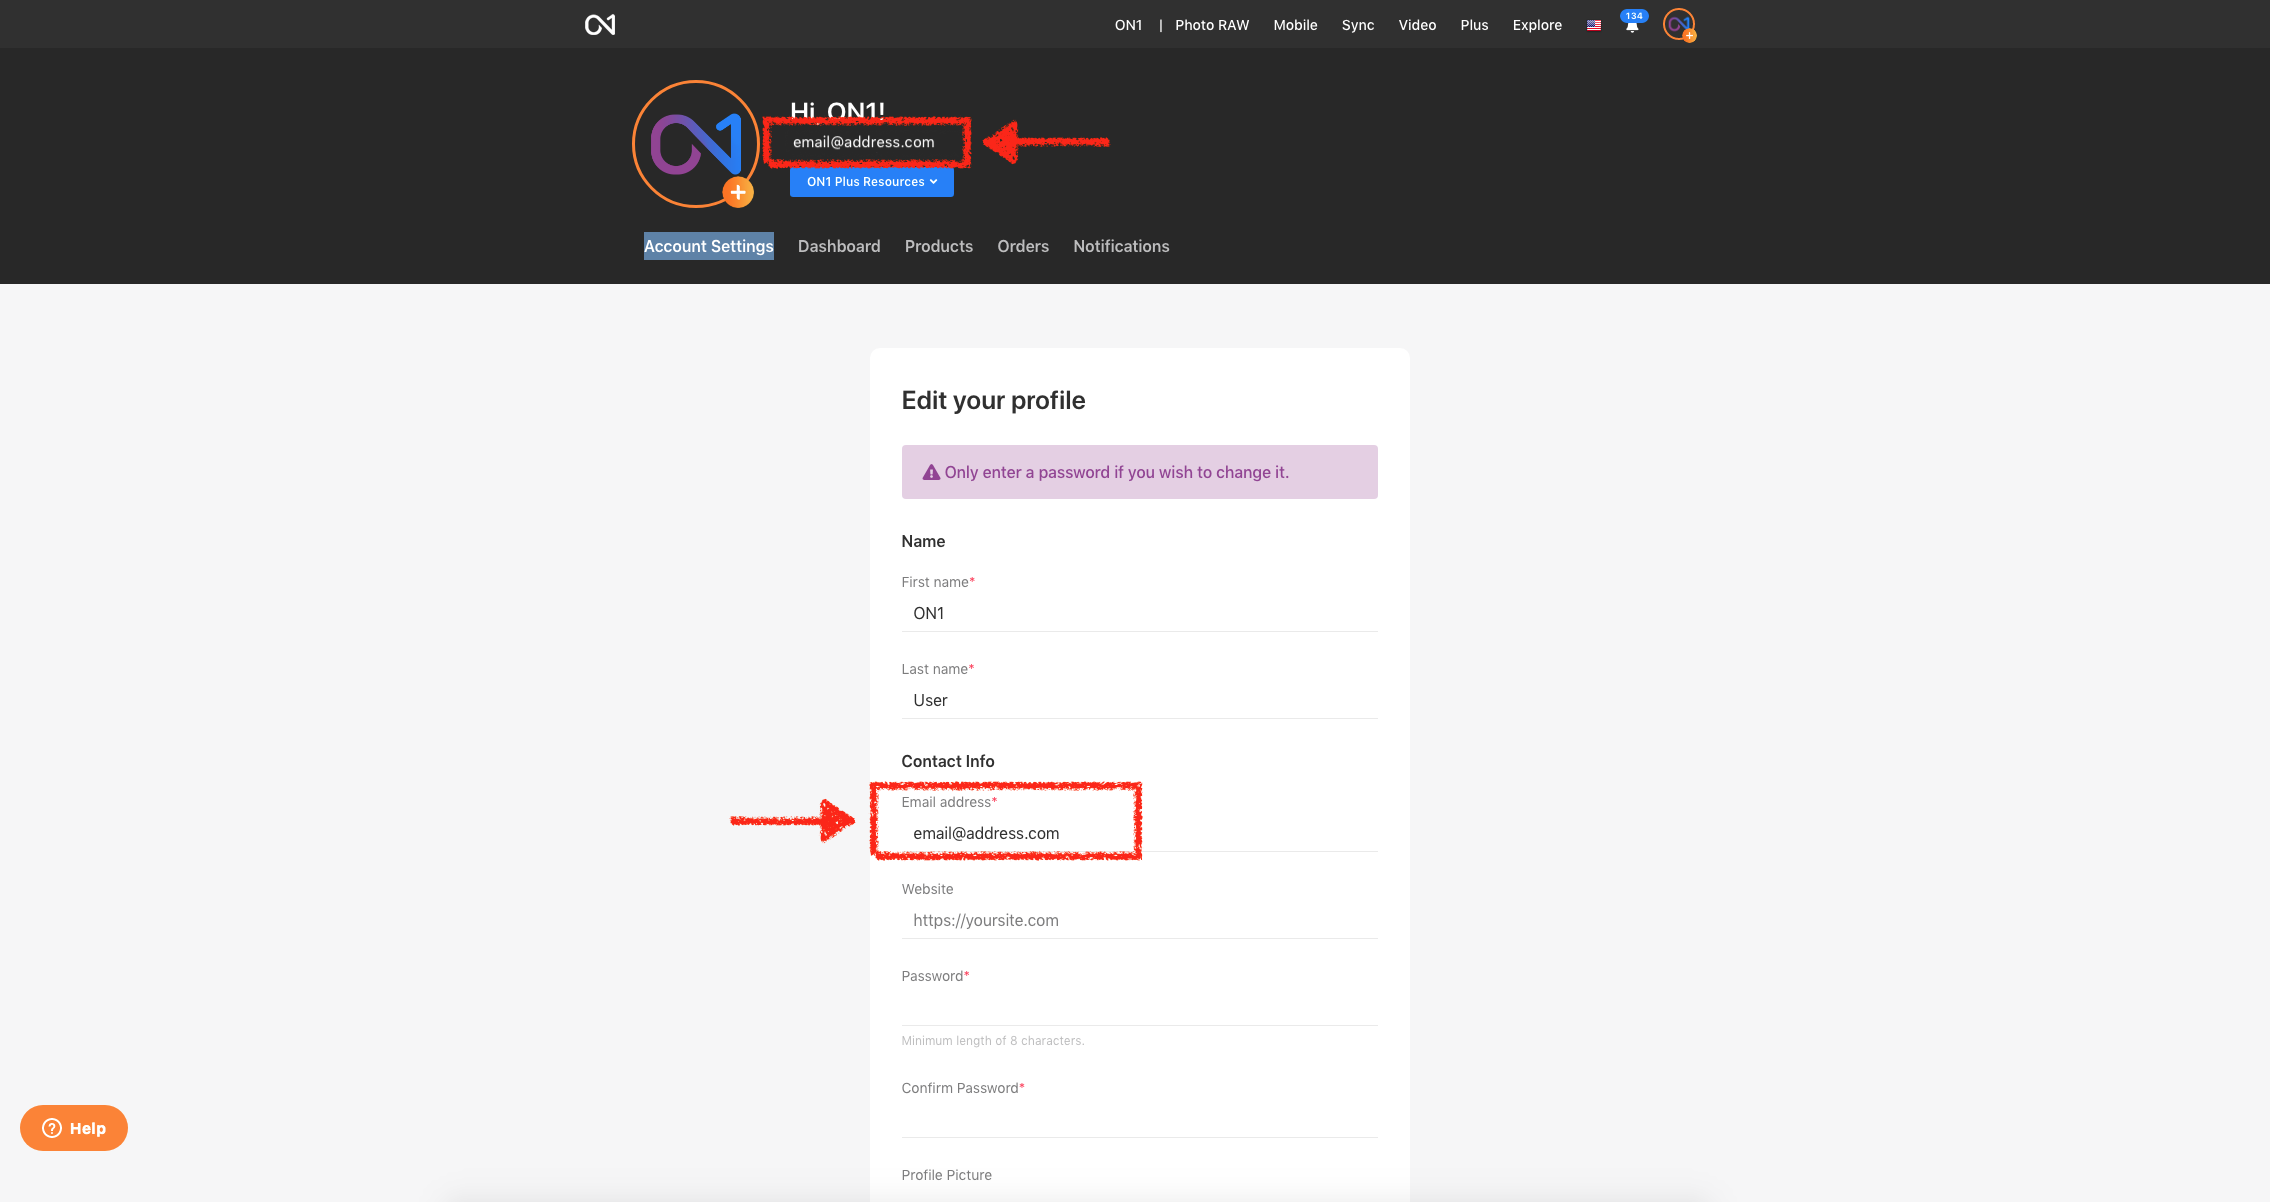Go to the Orders tab

pos(1022,246)
